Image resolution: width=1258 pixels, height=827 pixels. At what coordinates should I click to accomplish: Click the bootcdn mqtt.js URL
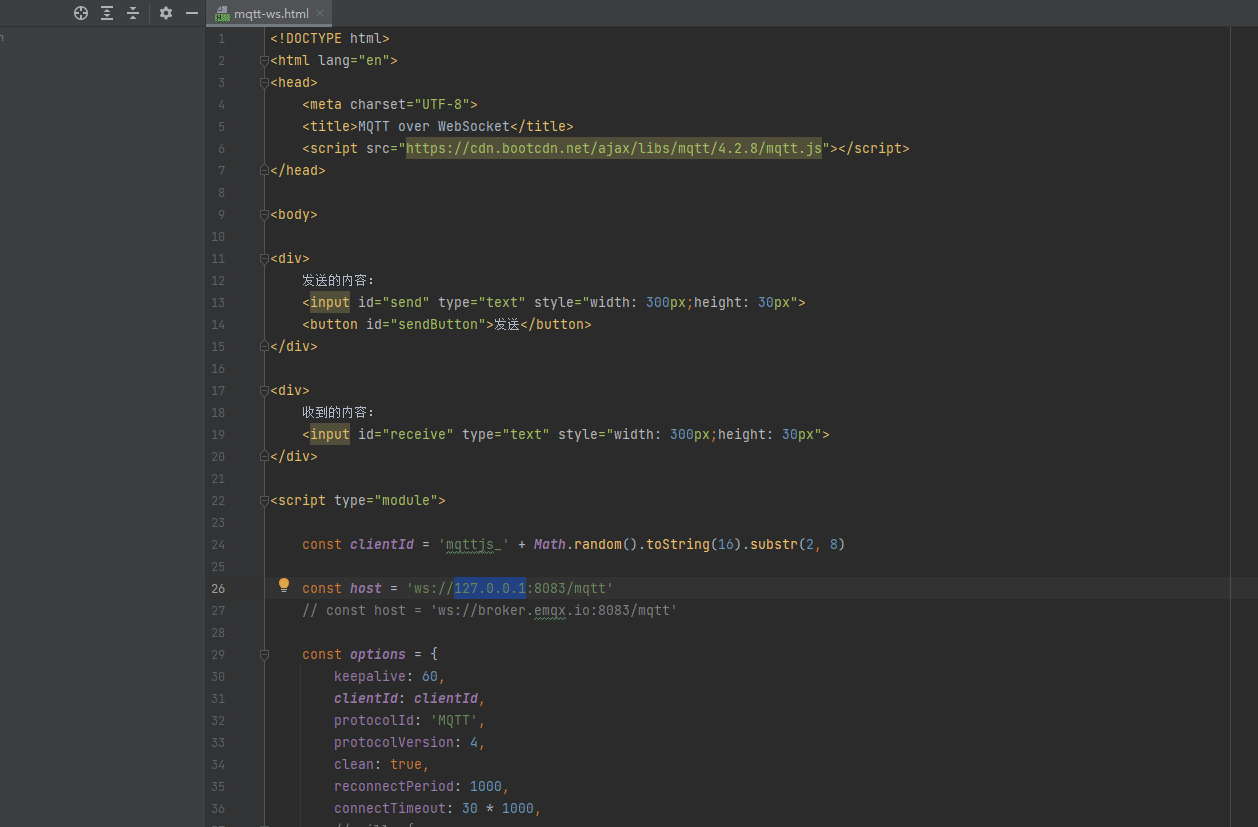click(x=614, y=148)
